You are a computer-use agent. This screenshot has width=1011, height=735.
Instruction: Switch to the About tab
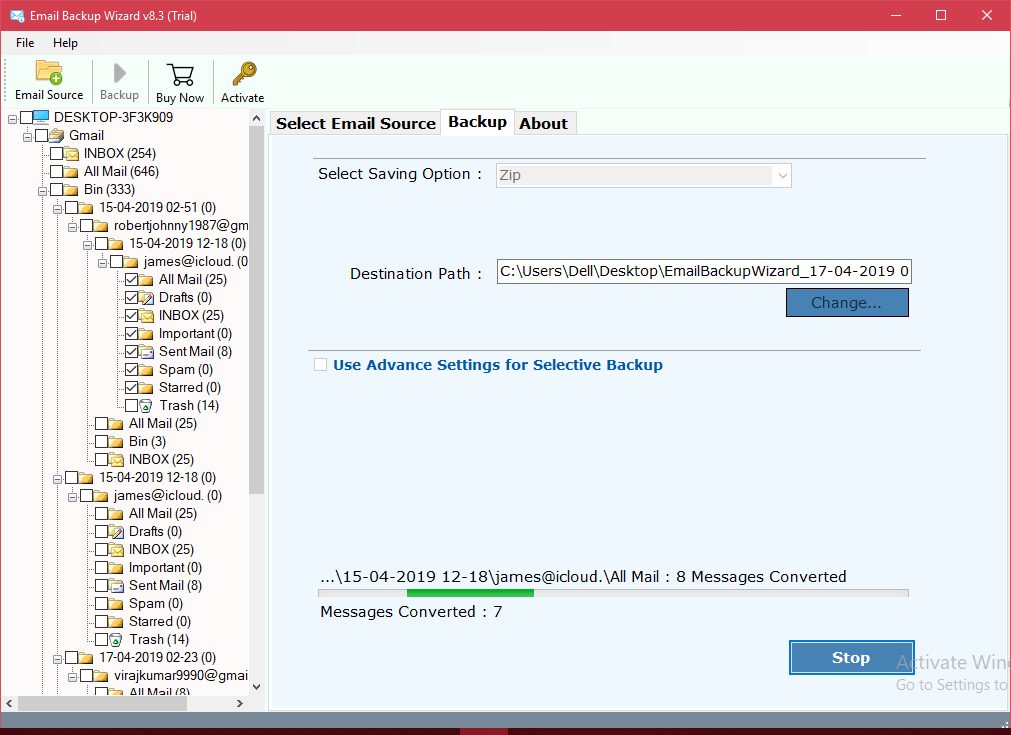(x=543, y=123)
